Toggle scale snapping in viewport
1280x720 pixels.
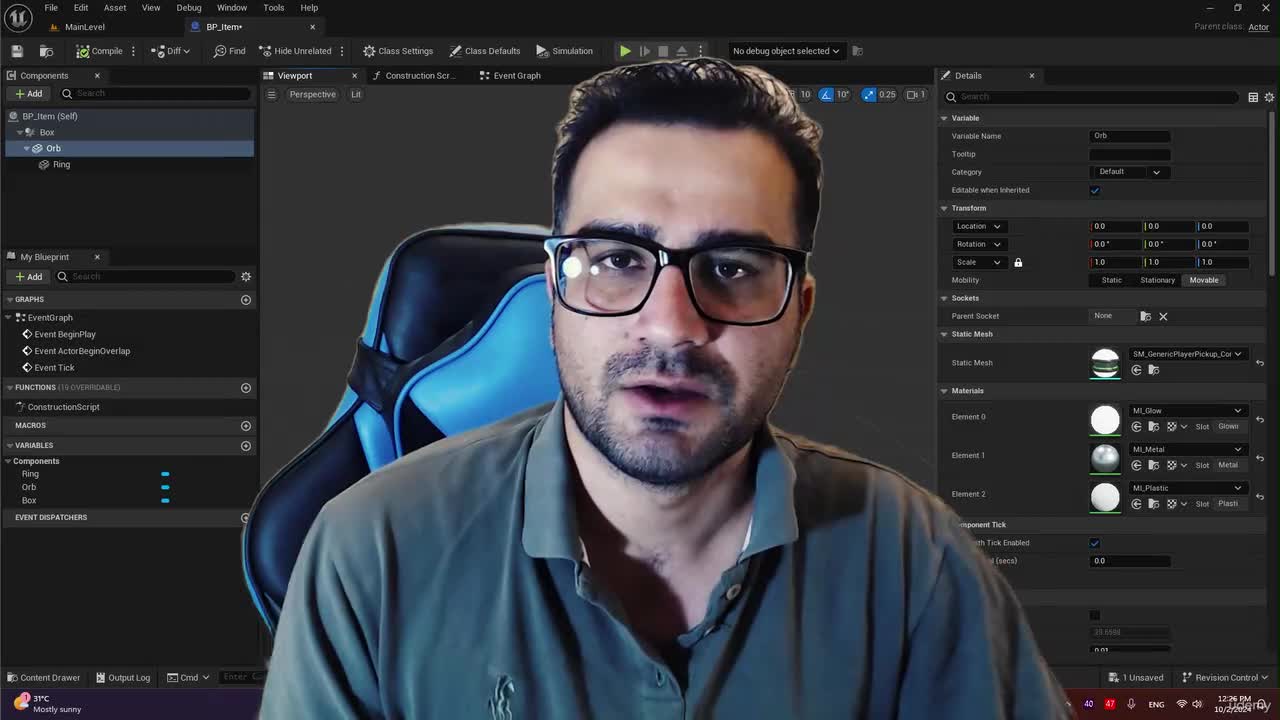click(x=868, y=94)
